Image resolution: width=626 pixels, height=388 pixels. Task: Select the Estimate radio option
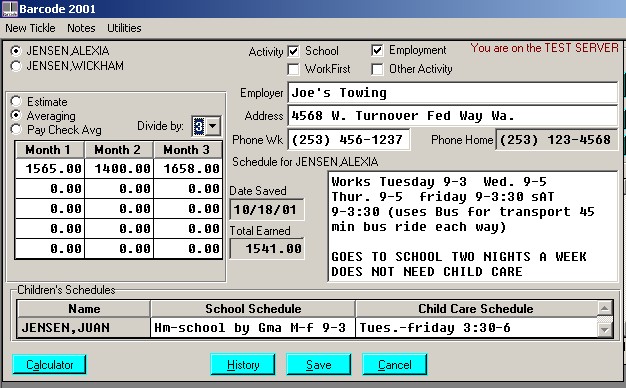tap(16, 101)
